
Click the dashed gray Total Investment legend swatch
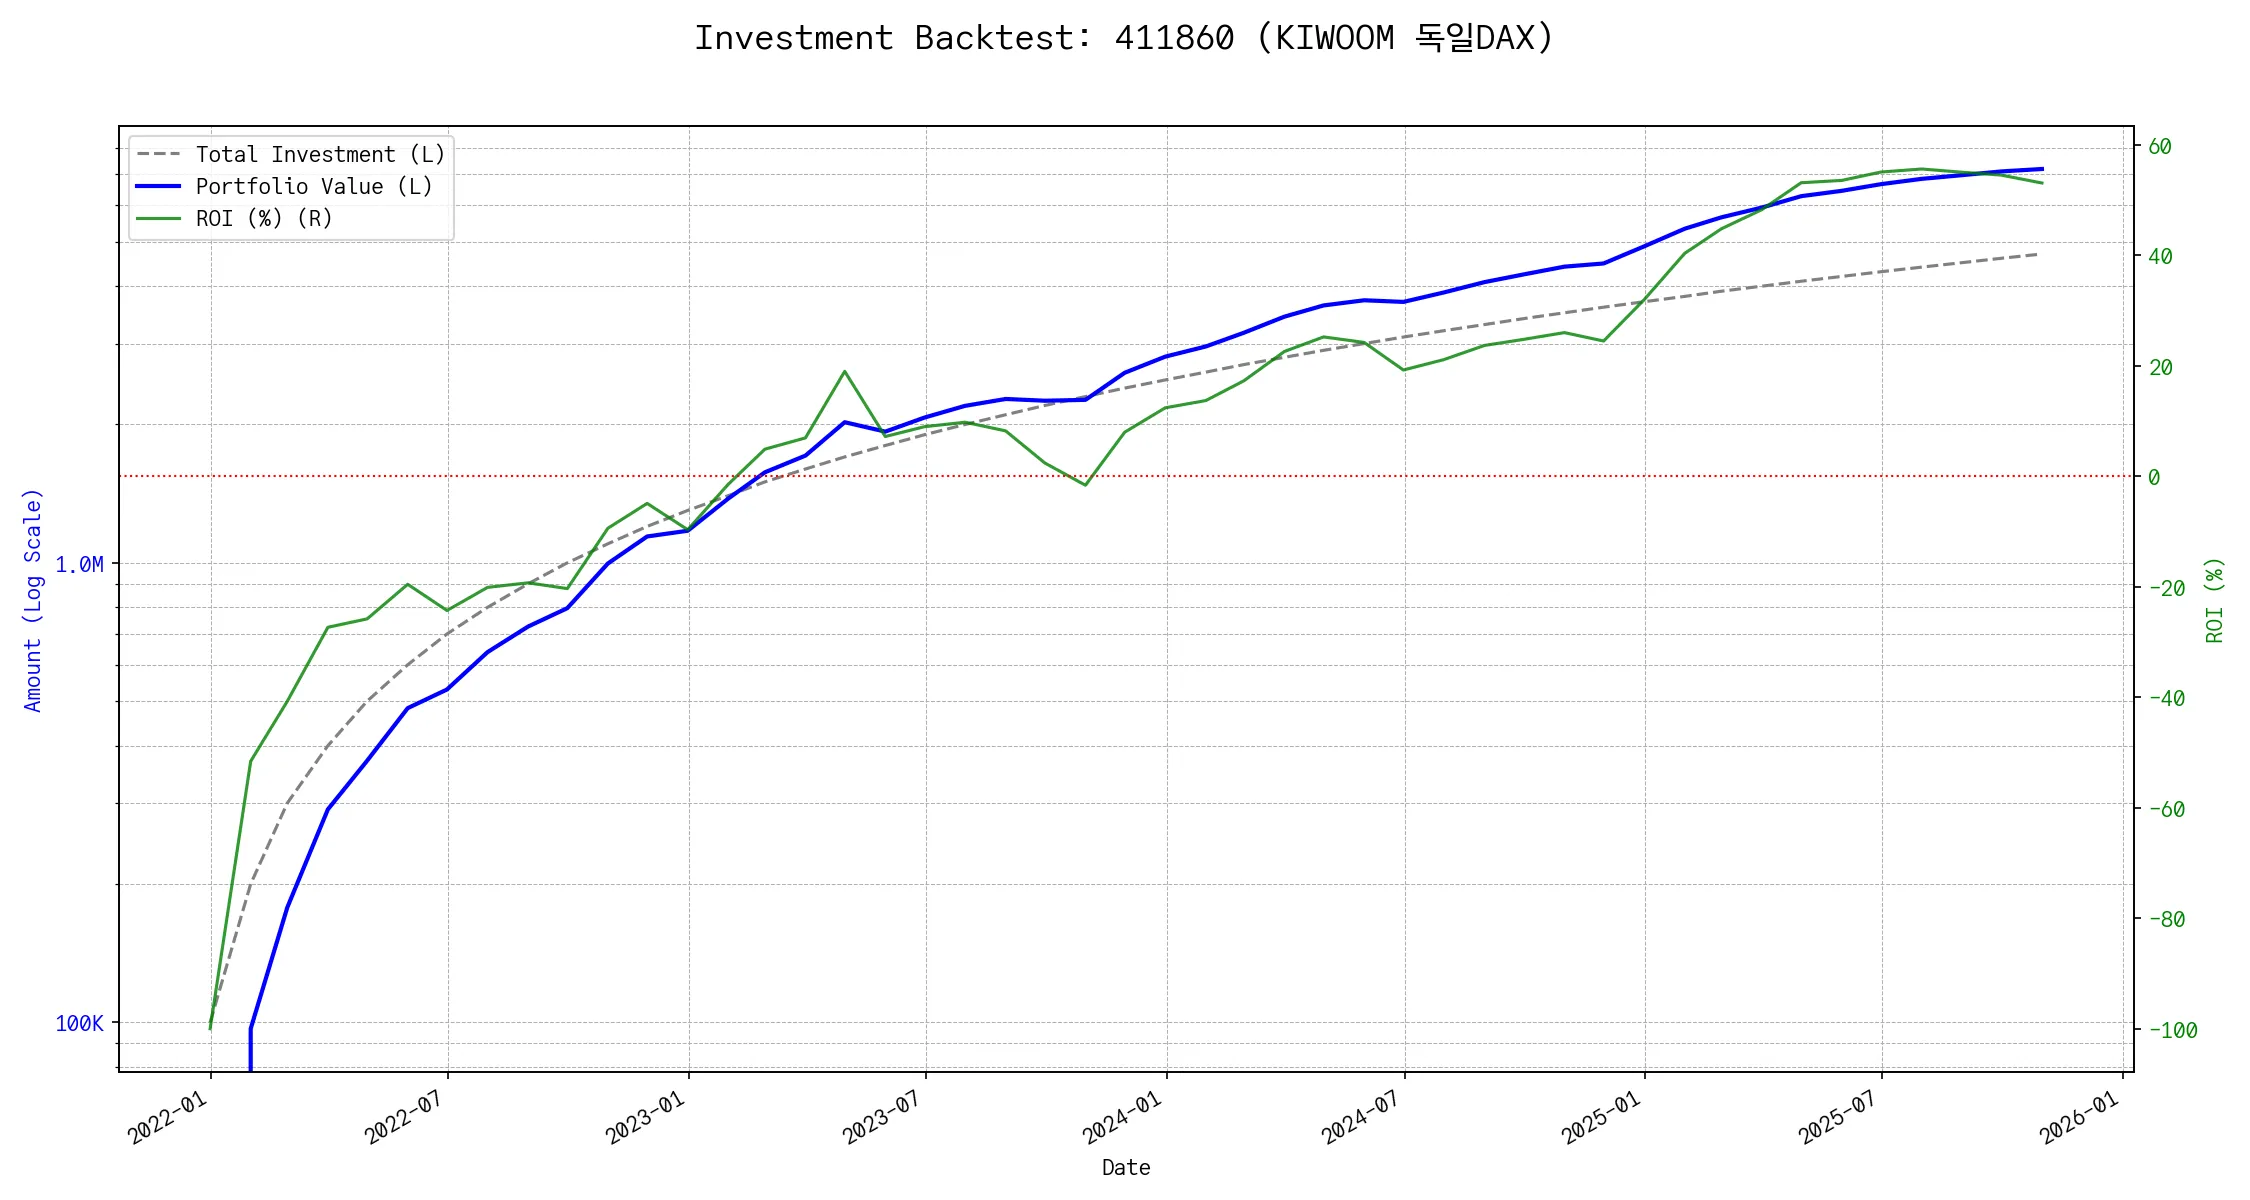(x=158, y=155)
